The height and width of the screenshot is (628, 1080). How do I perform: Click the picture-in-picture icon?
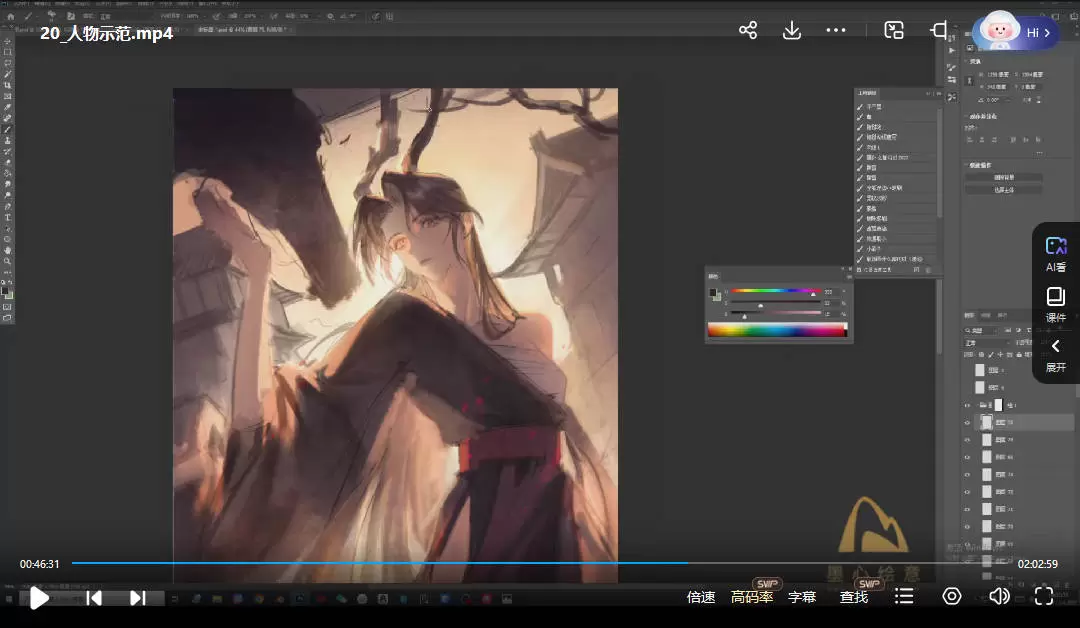pyautogui.click(x=894, y=30)
